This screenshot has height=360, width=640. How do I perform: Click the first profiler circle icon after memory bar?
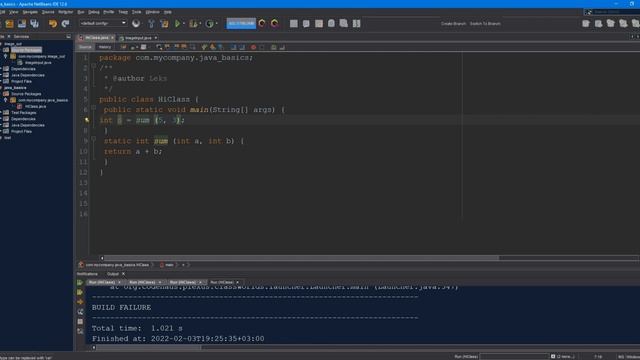[x=262, y=24]
